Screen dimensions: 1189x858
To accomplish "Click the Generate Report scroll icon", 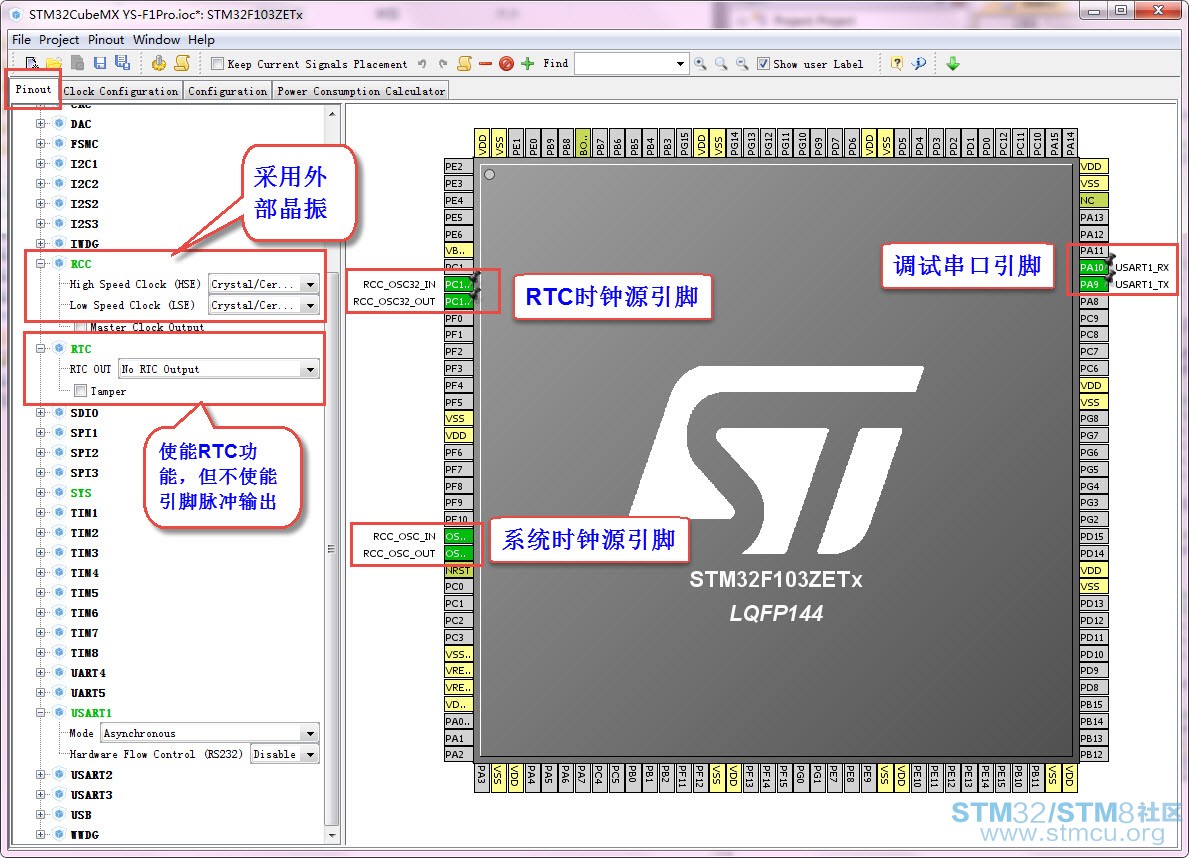I will pos(182,63).
